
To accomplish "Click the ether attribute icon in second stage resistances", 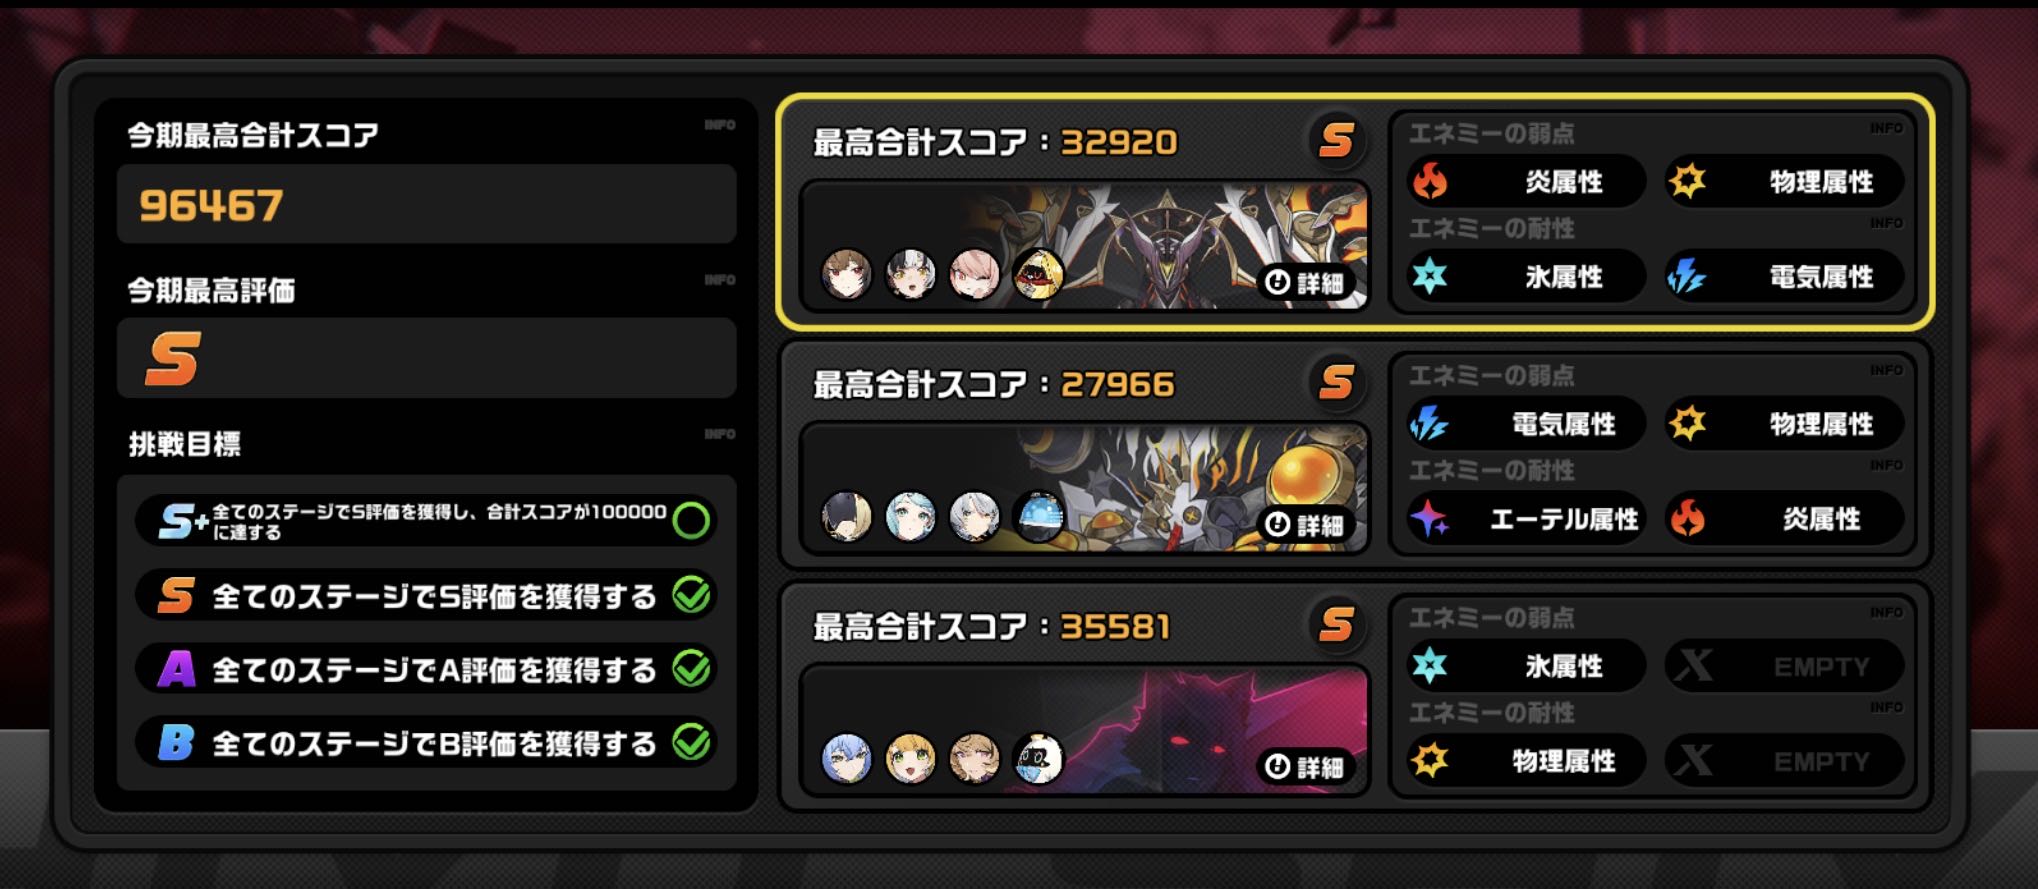I will 1429,519.
